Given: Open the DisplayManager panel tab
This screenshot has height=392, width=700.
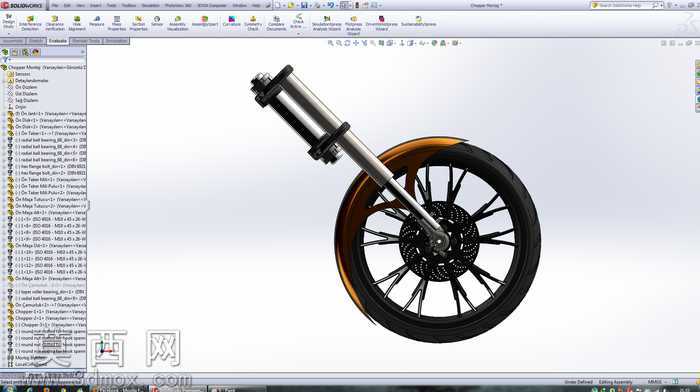Looking at the screenshot, I should 36,52.
